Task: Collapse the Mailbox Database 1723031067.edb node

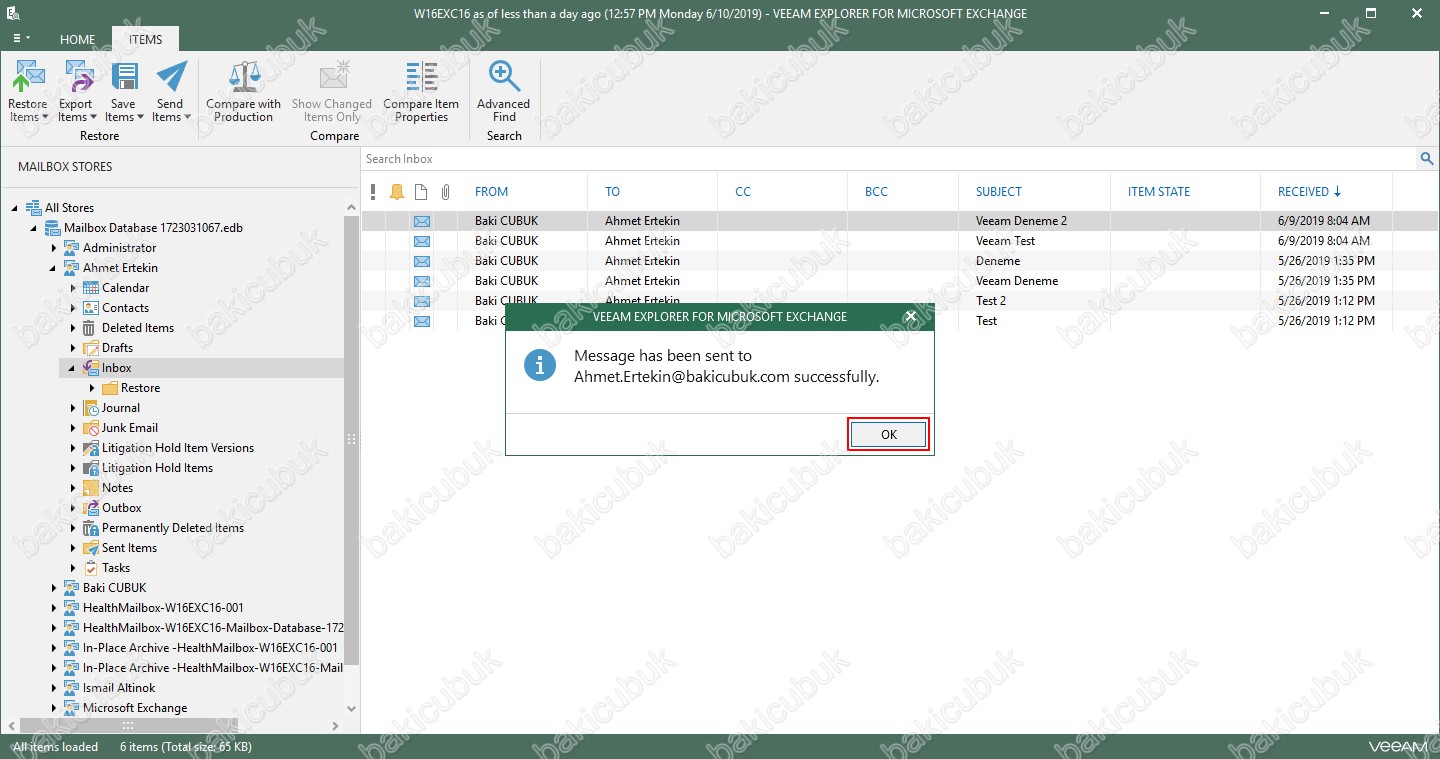Action: pyautogui.click(x=35, y=228)
